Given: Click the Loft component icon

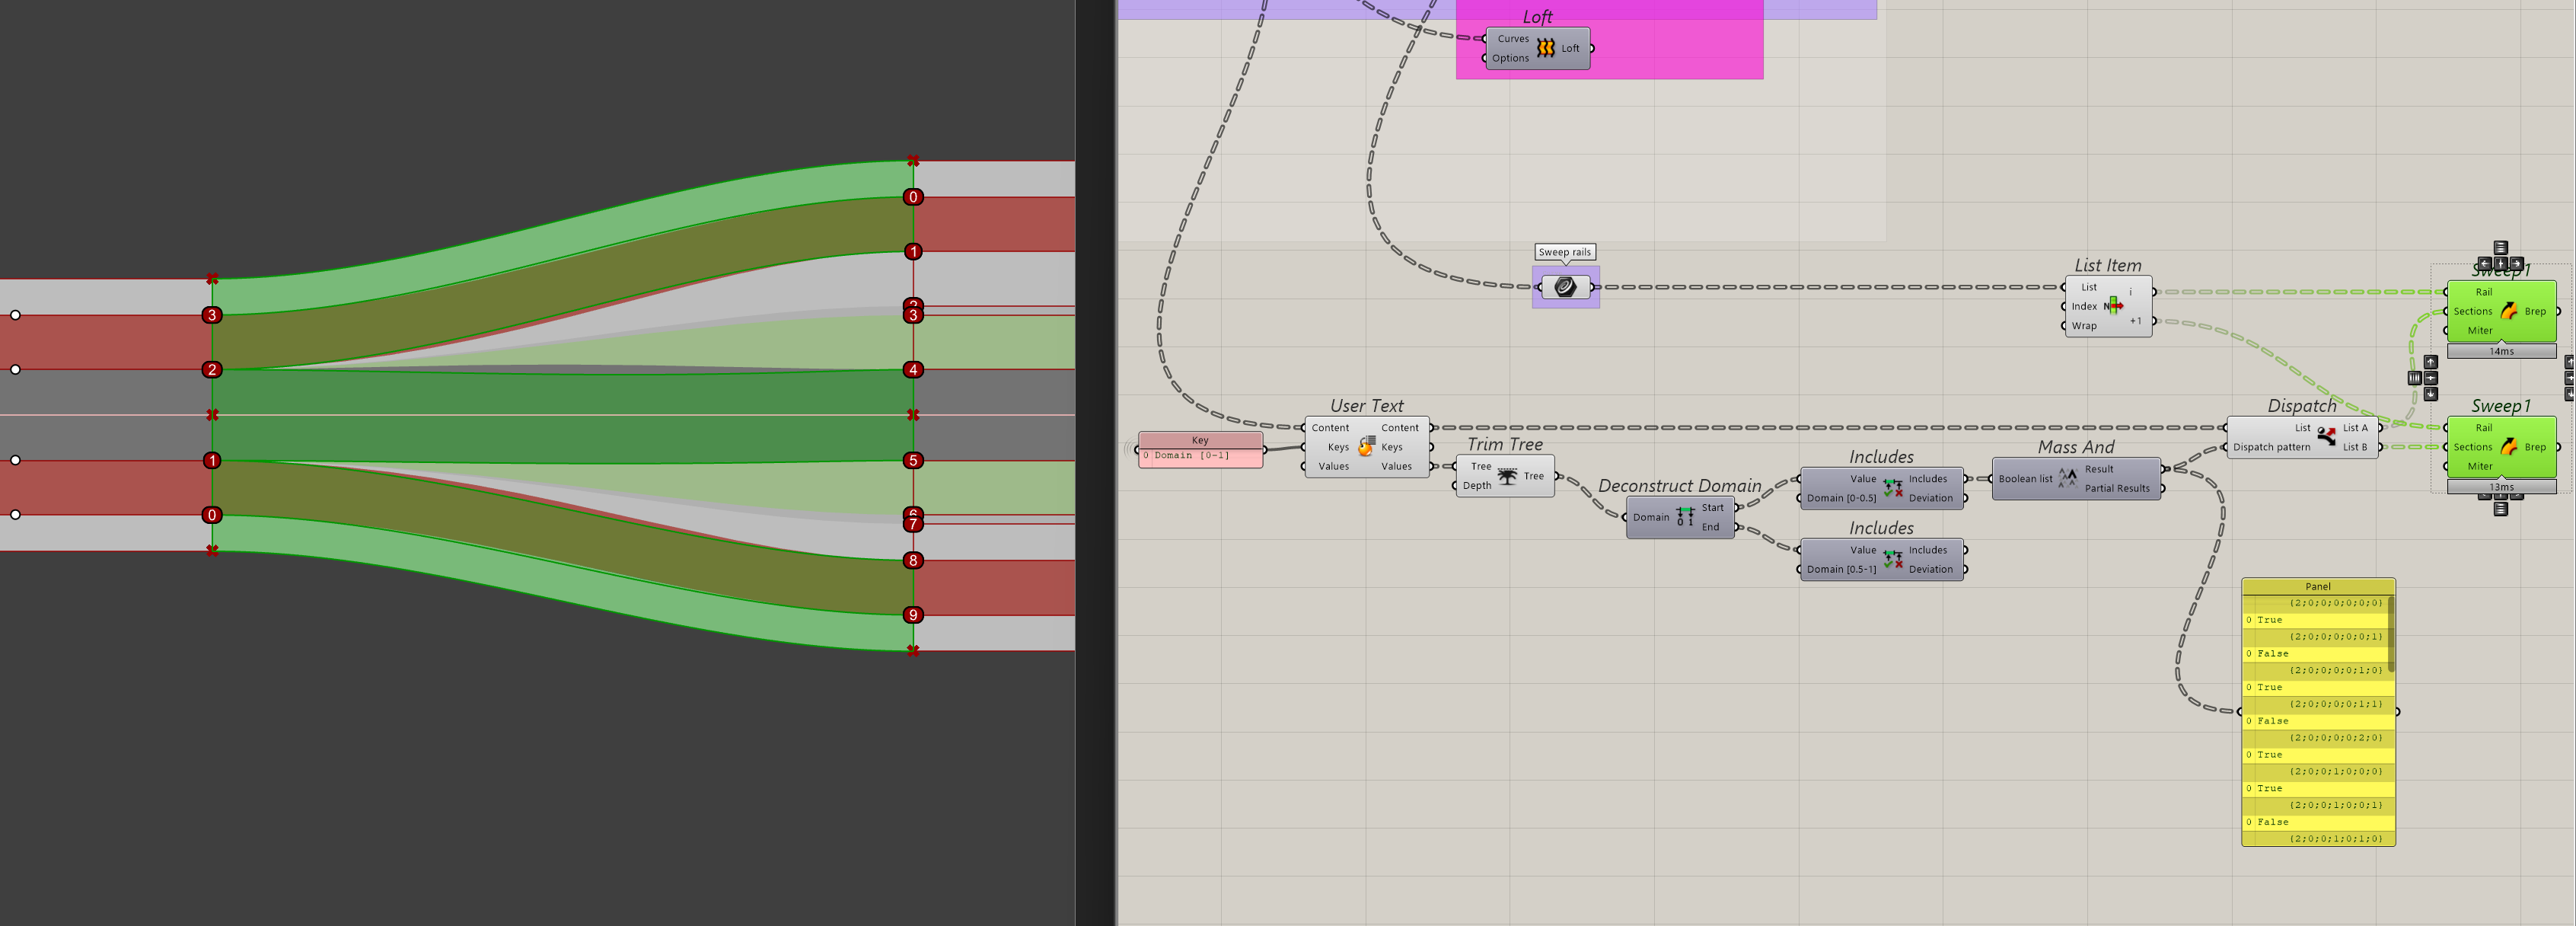Looking at the screenshot, I should [1545, 48].
